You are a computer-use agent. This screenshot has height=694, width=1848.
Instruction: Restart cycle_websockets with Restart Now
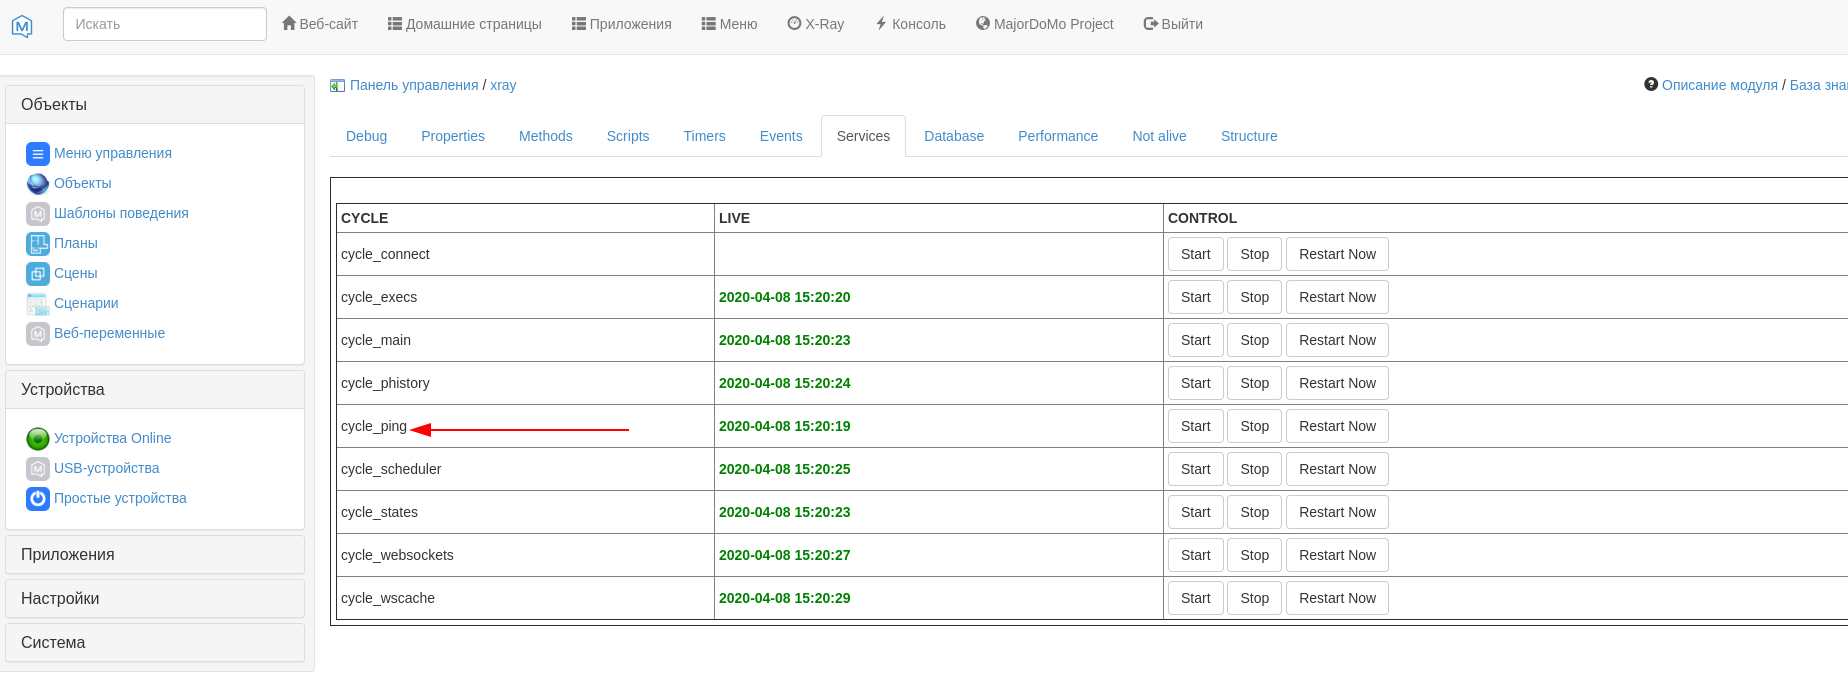1337,555
